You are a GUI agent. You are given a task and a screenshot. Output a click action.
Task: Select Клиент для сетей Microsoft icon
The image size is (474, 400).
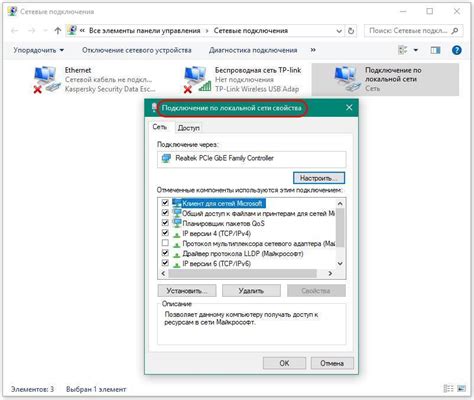click(177, 203)
